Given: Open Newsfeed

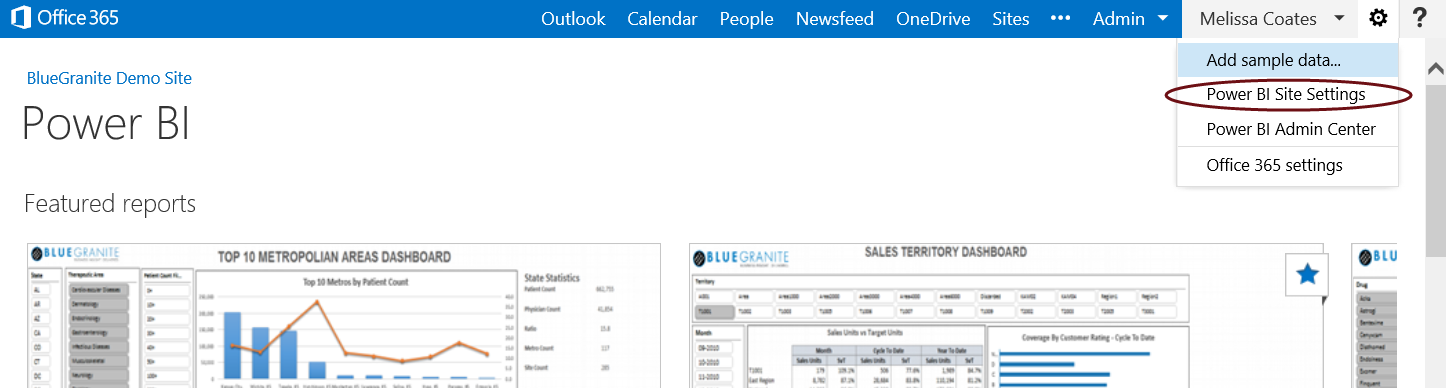Looking at the screenshot, I should pos(835,18).
